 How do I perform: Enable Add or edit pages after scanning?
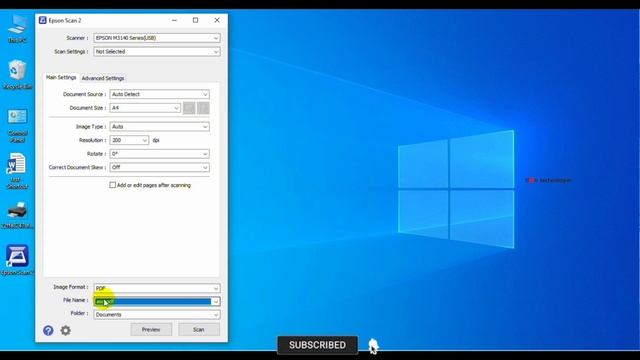(x=112, y=185)
